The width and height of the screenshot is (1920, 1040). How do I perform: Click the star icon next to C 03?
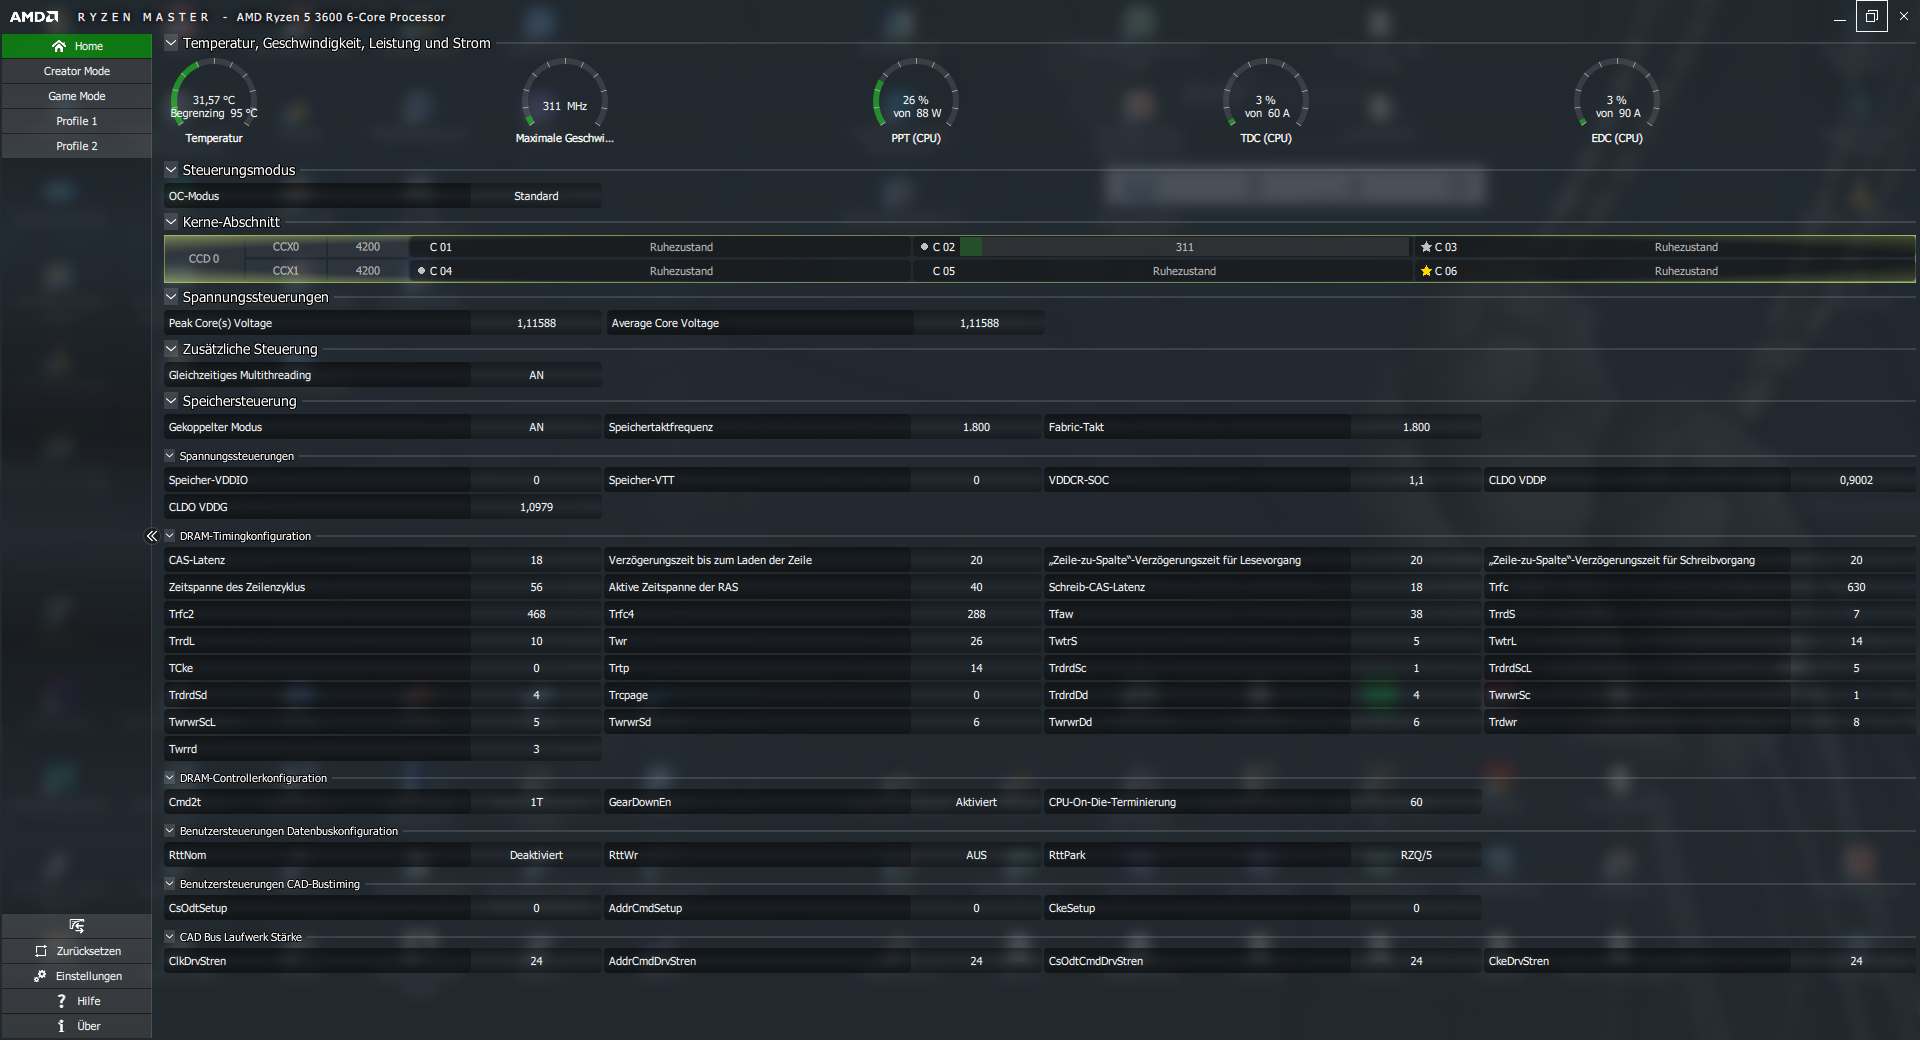tap(1426, 247)
